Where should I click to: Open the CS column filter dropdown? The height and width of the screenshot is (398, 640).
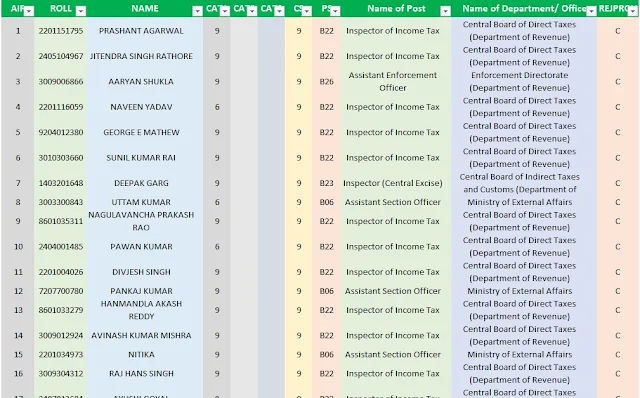pos(307,11)
